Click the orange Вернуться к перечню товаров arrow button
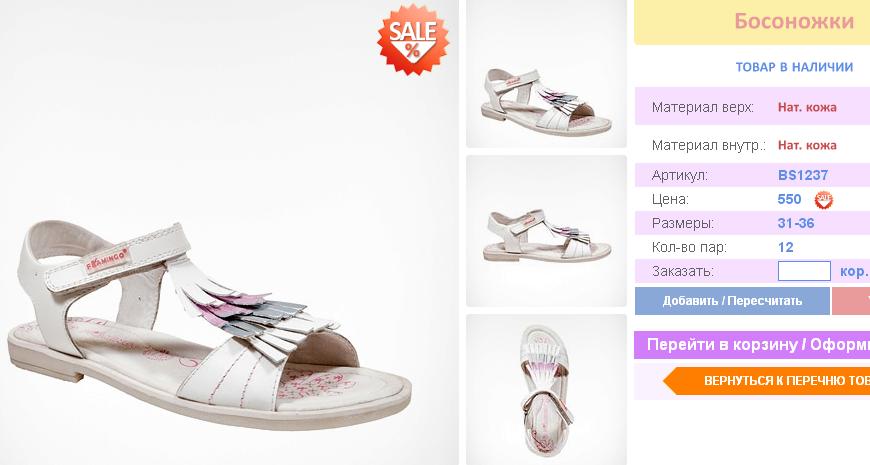Screen dimensions: 870x465 click(x=767, y=381)
